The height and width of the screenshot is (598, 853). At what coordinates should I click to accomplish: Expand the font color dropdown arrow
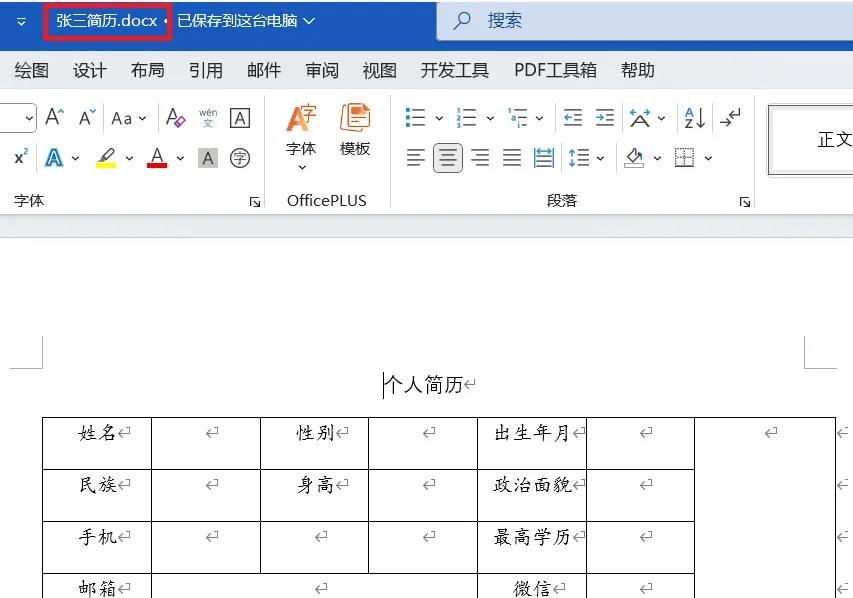180,159
